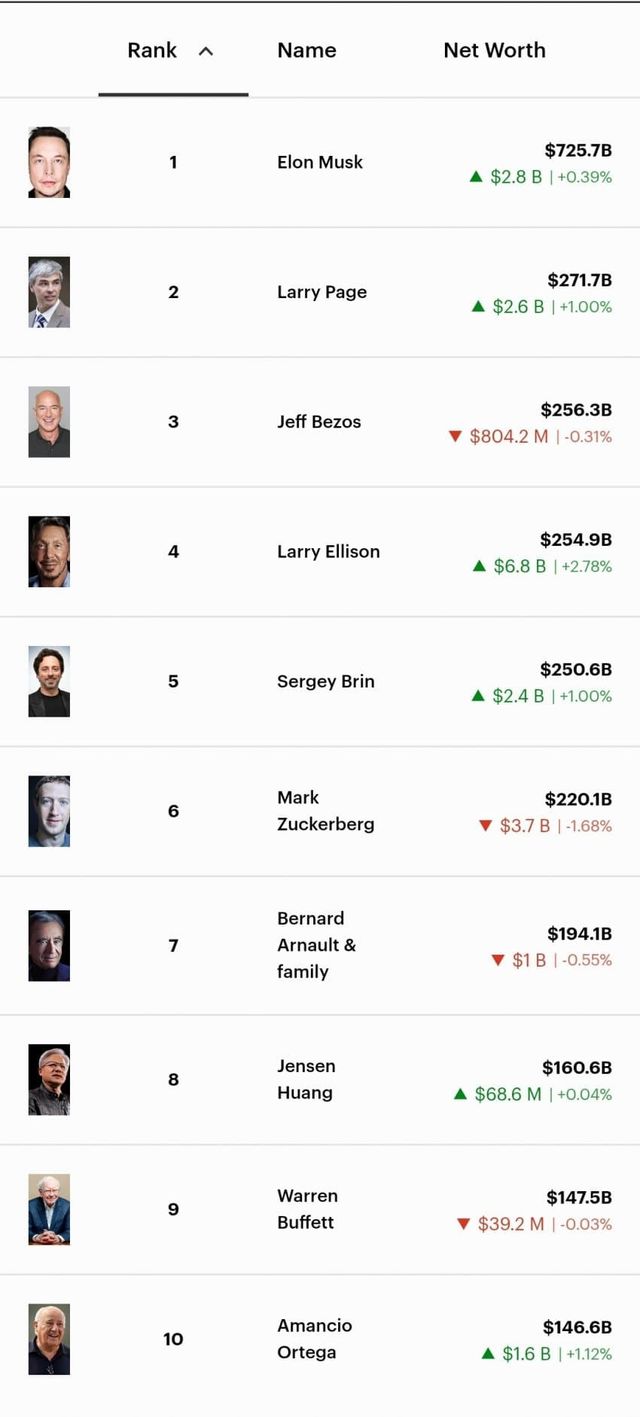Image resolution: width=640 pixels, height=1417 pixels.
Task: Sort the list by Name column
Action: pyautogui.click(x=307, y=50)
